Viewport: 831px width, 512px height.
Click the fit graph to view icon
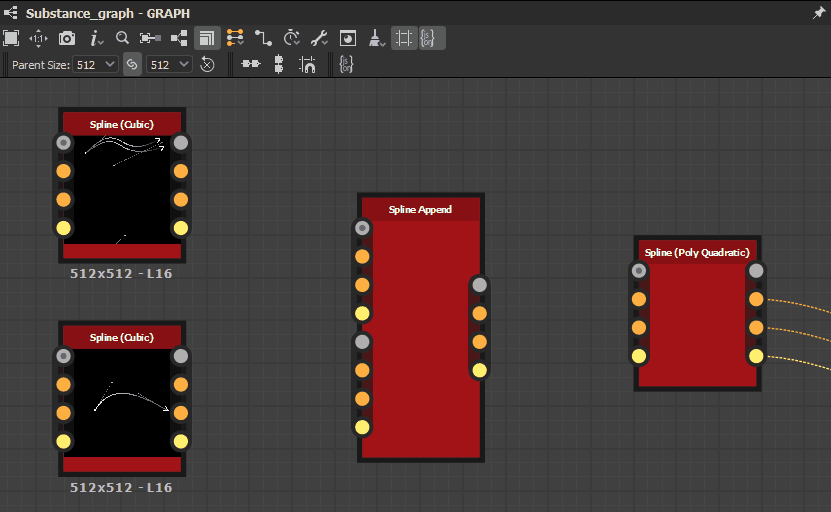tap(11, 38)
